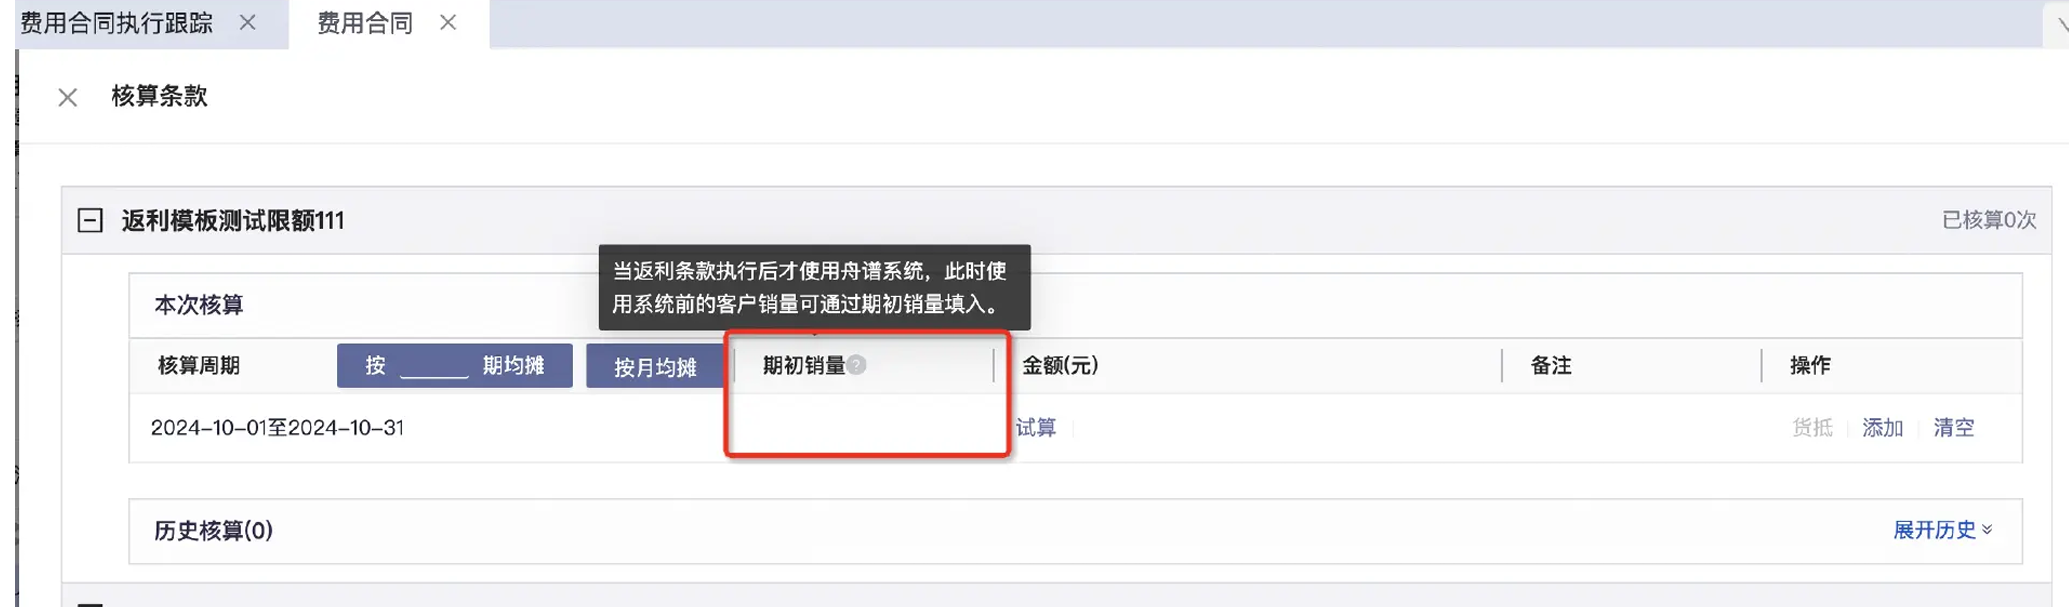Click the 按…期均摊 button
The image size is (2069, 609).
pyautogui.click(x=454, y=366)
